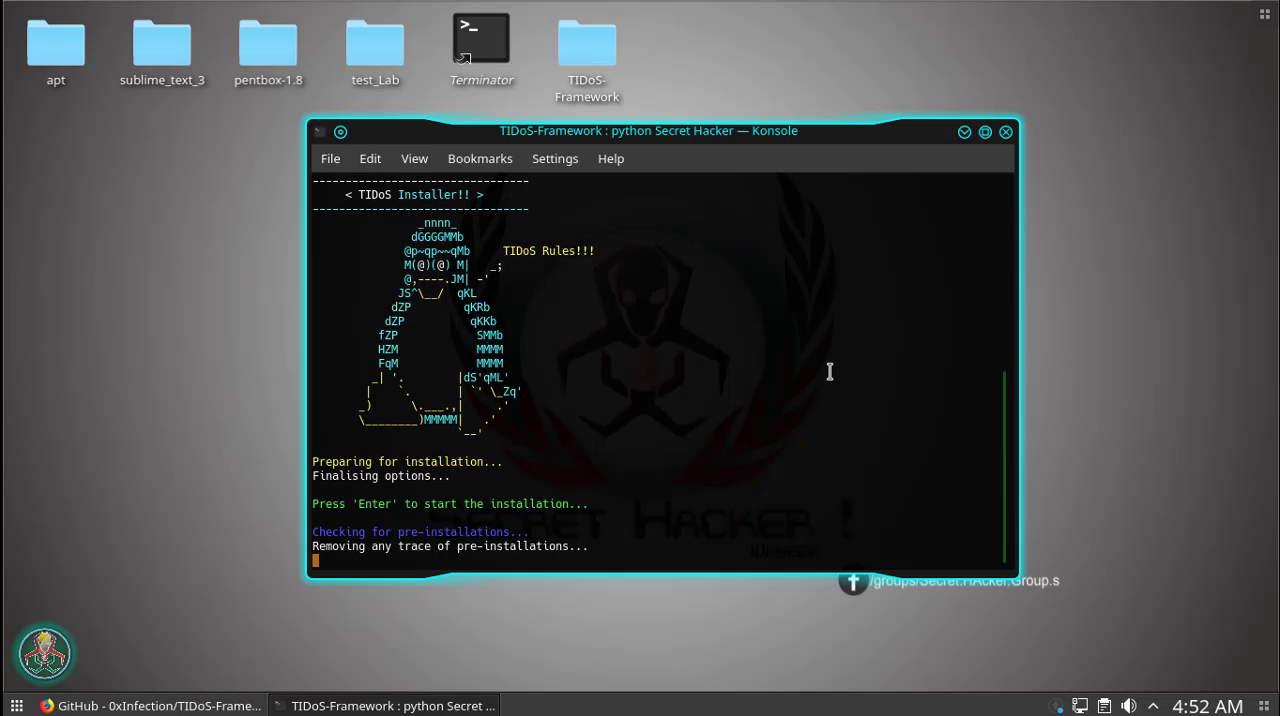Click the Konsole window title text

[648, 131]
